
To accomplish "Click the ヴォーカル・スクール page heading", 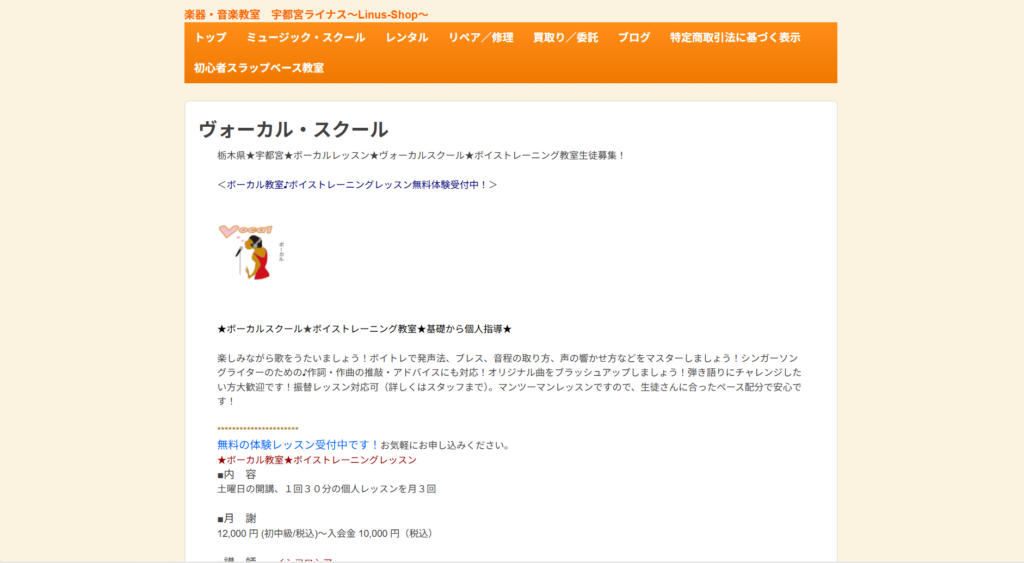I will pyautogui.click(x=293, y=129).
